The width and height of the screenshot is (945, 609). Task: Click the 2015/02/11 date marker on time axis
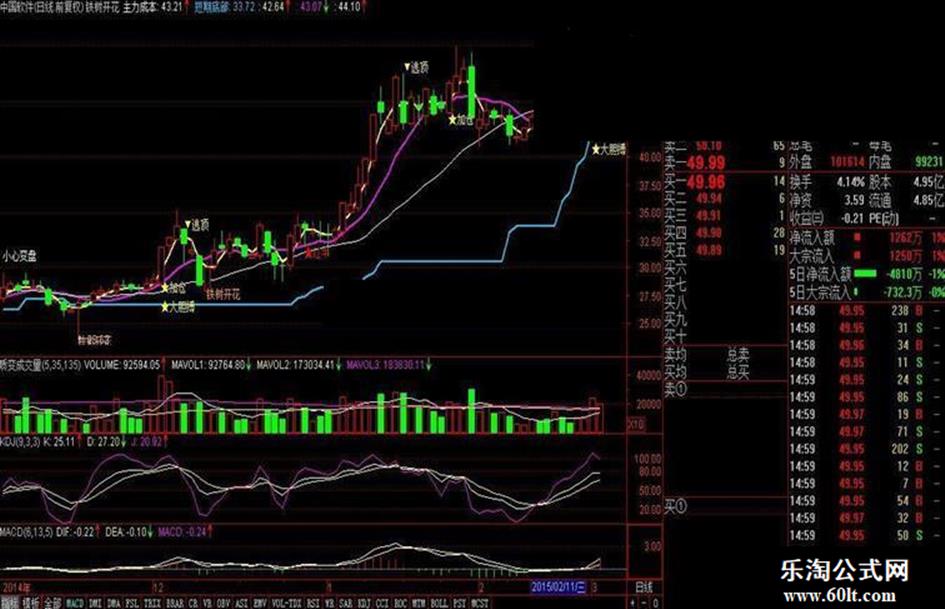[558, 587]
